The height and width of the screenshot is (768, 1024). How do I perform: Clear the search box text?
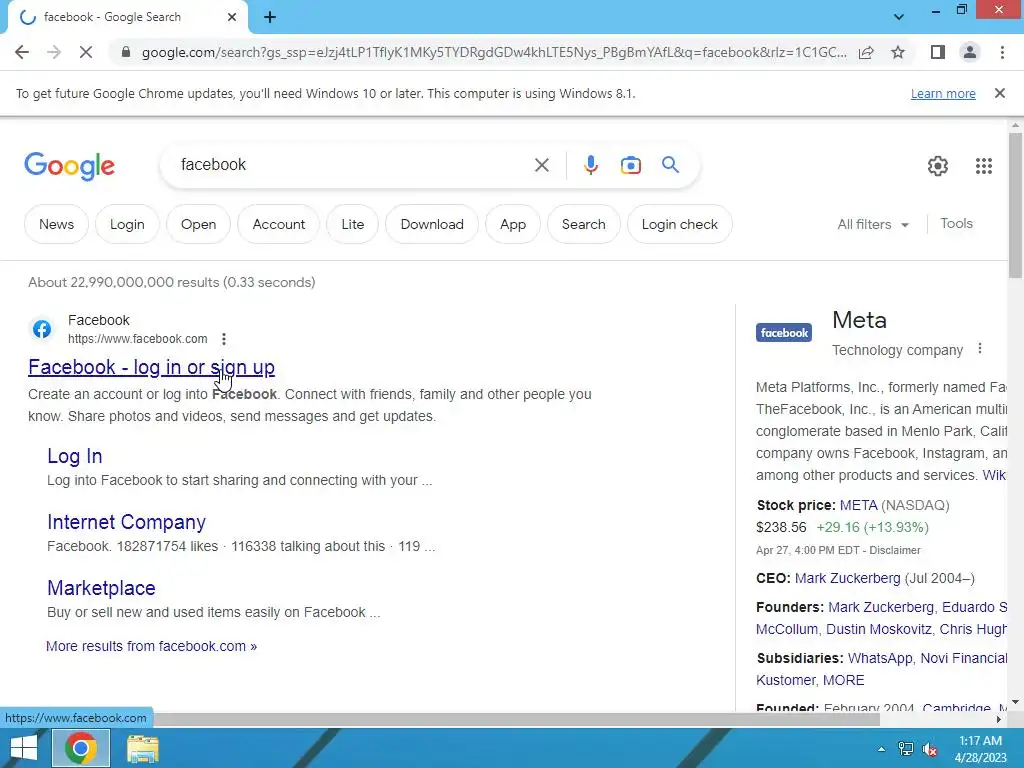[542, 165]
